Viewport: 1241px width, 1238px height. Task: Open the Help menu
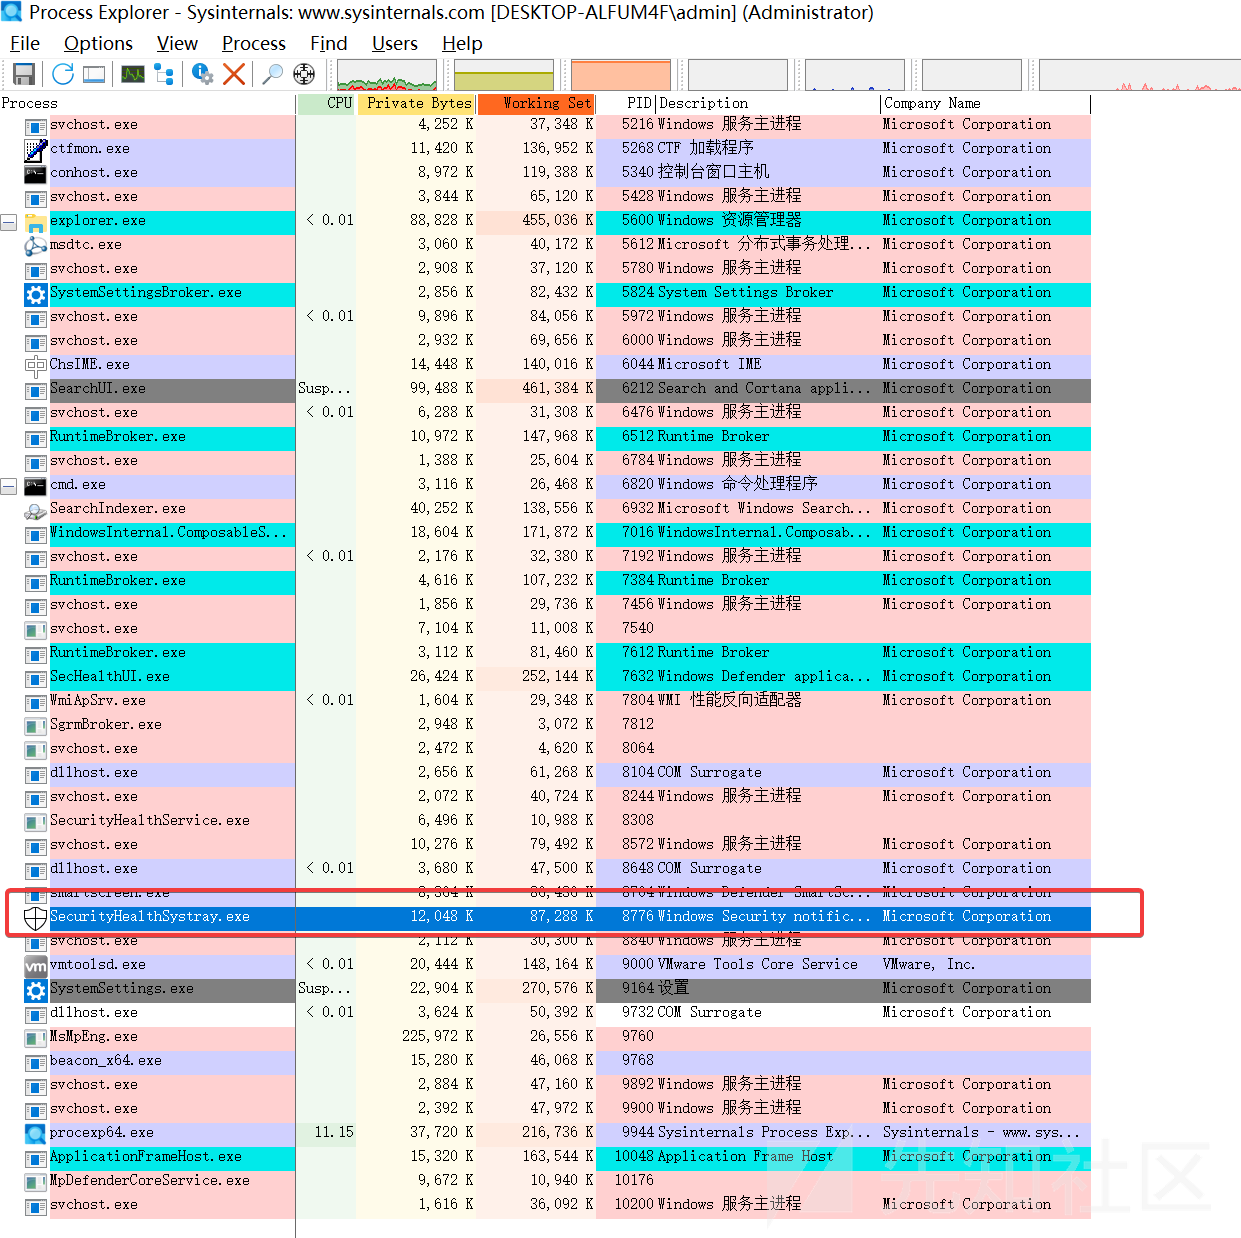pos(462,43)
